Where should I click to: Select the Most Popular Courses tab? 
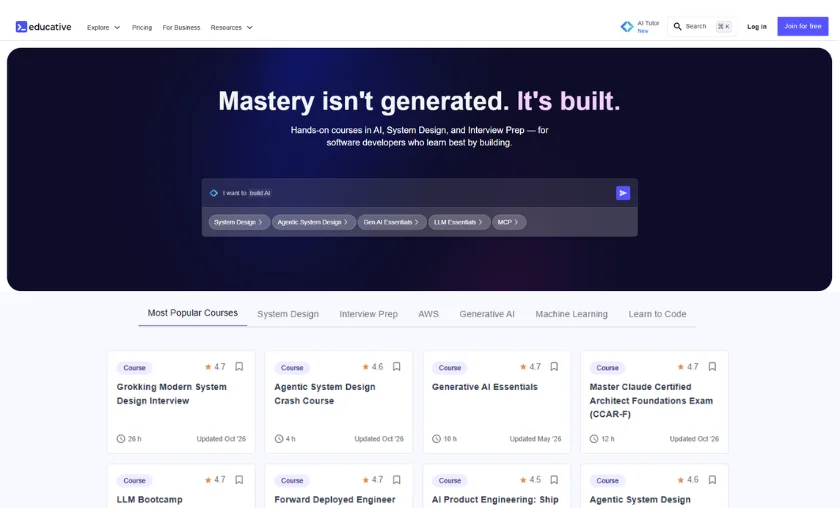[193, 313]
